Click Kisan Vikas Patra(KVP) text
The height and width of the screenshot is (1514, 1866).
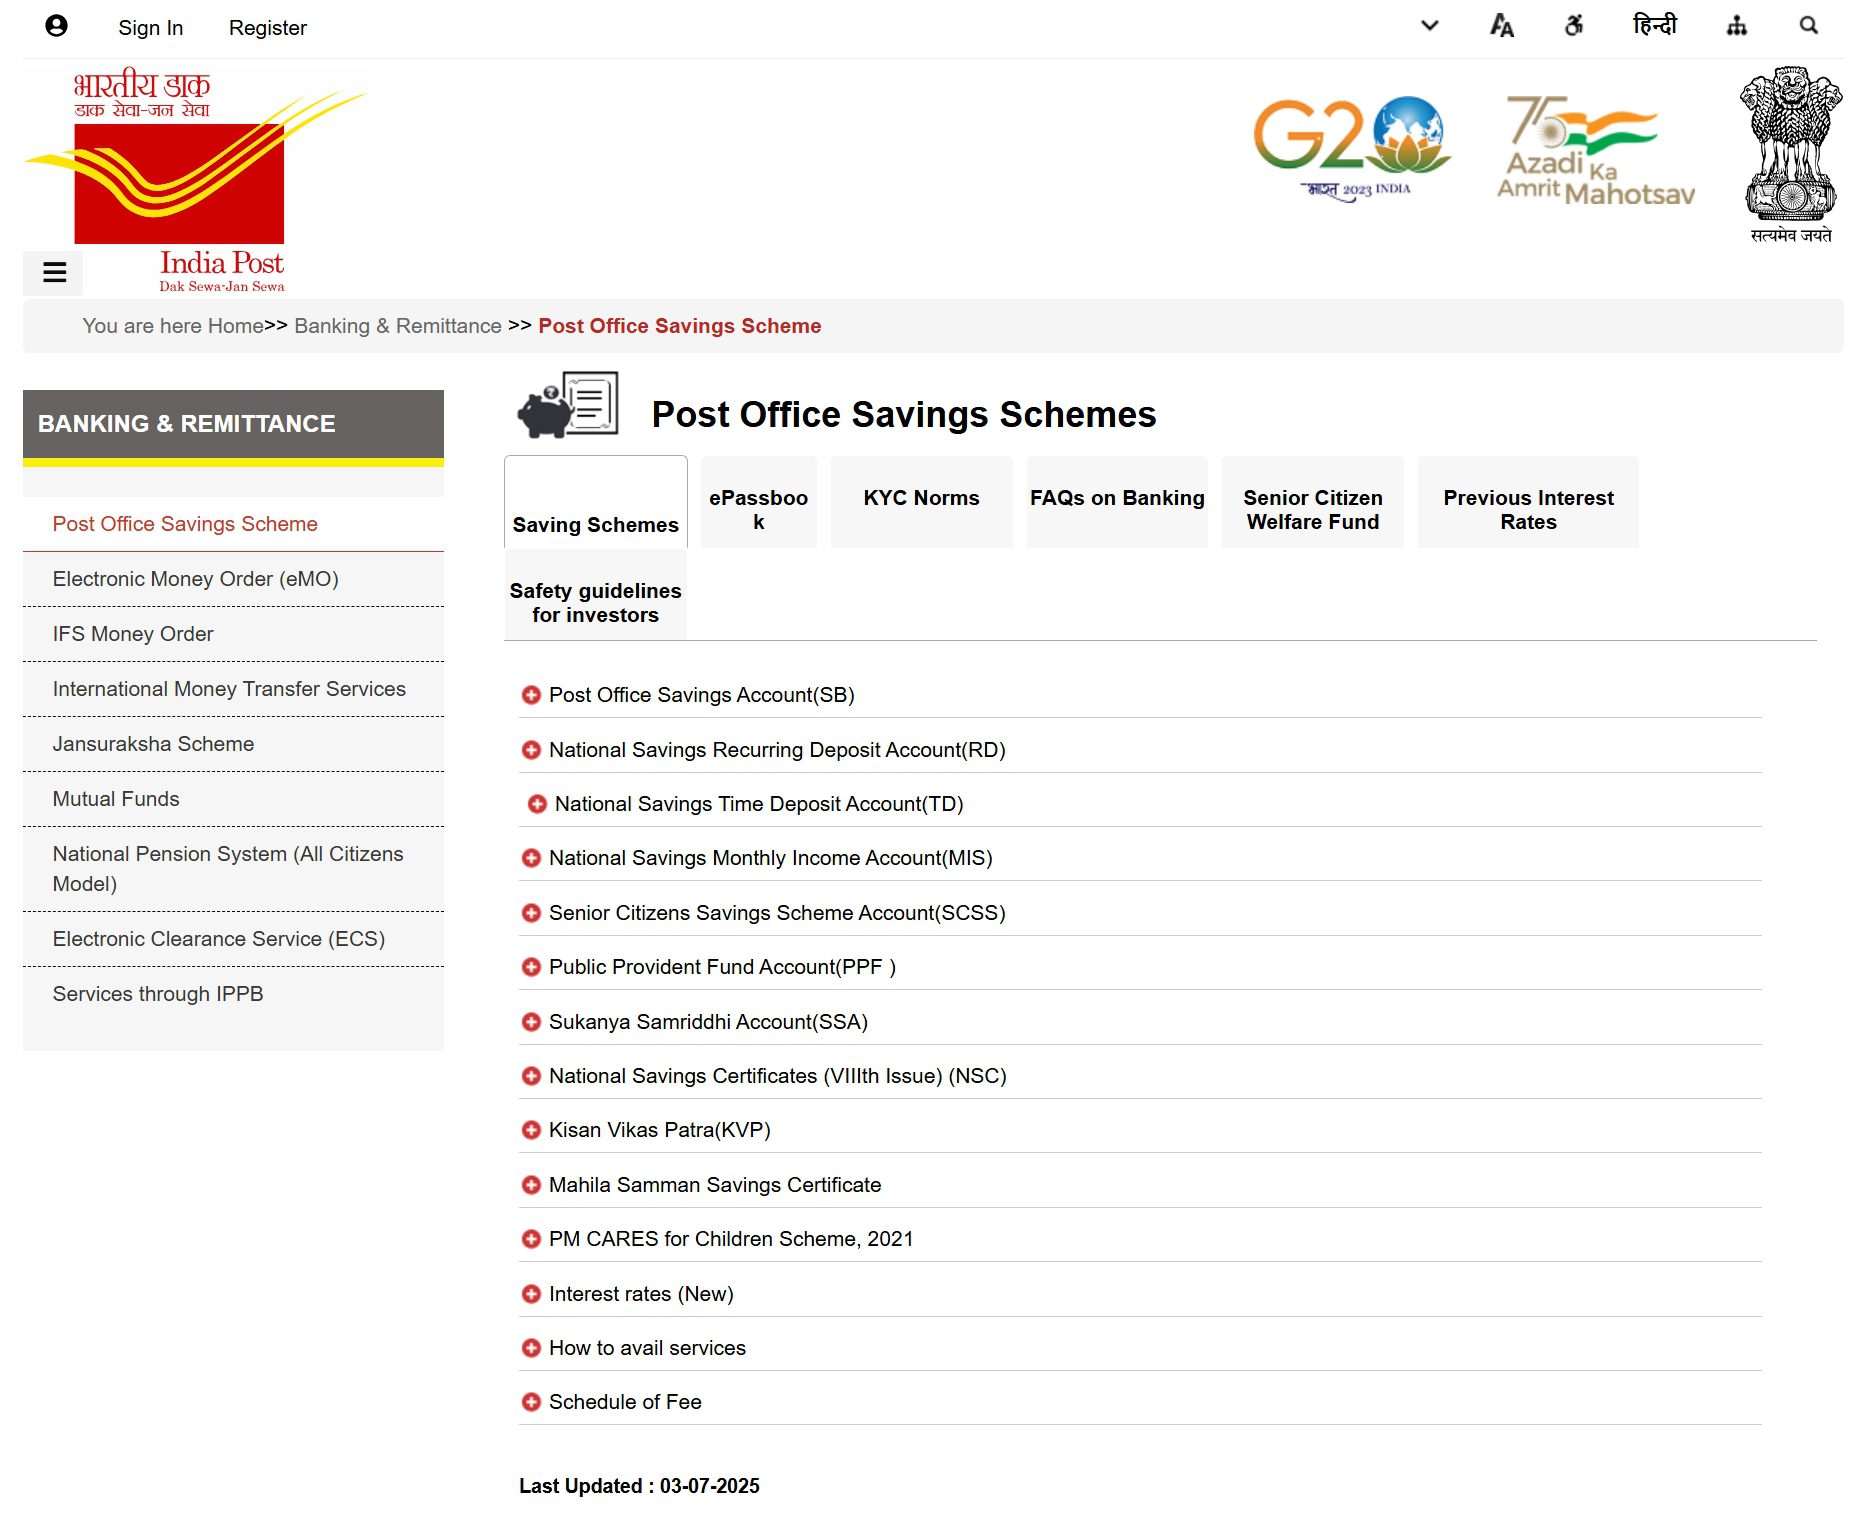tap(660, 1130)
